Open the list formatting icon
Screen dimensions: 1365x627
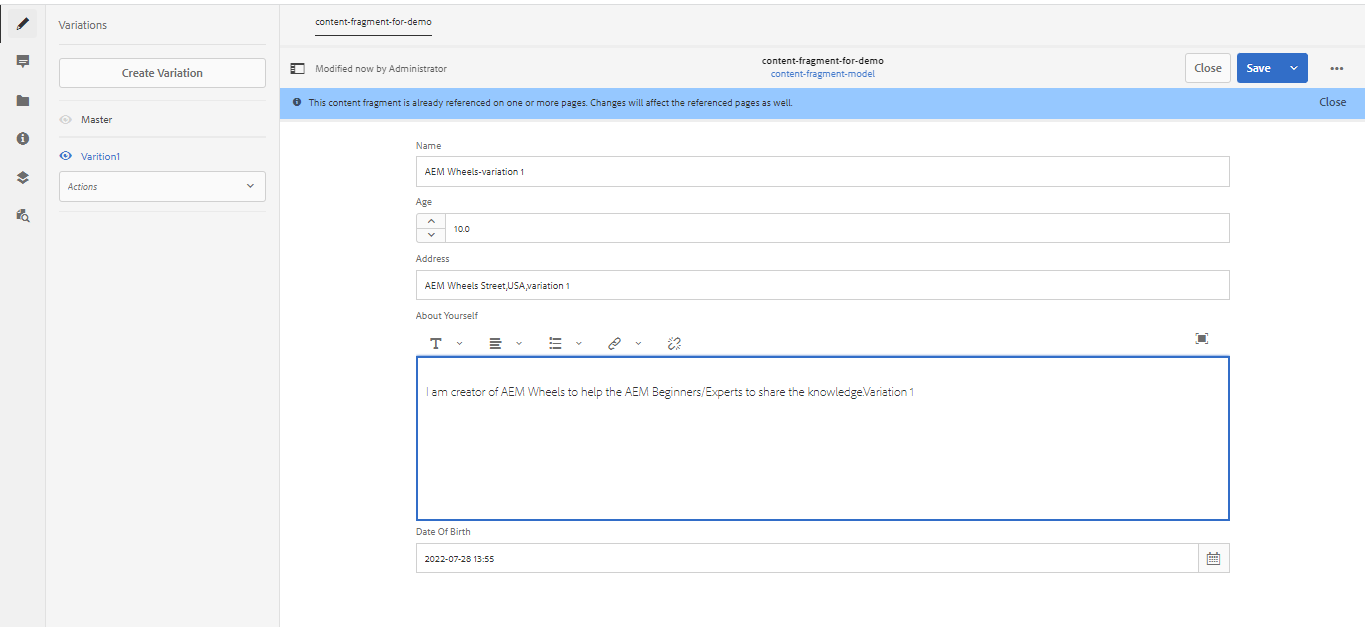(x=555, y=343)
